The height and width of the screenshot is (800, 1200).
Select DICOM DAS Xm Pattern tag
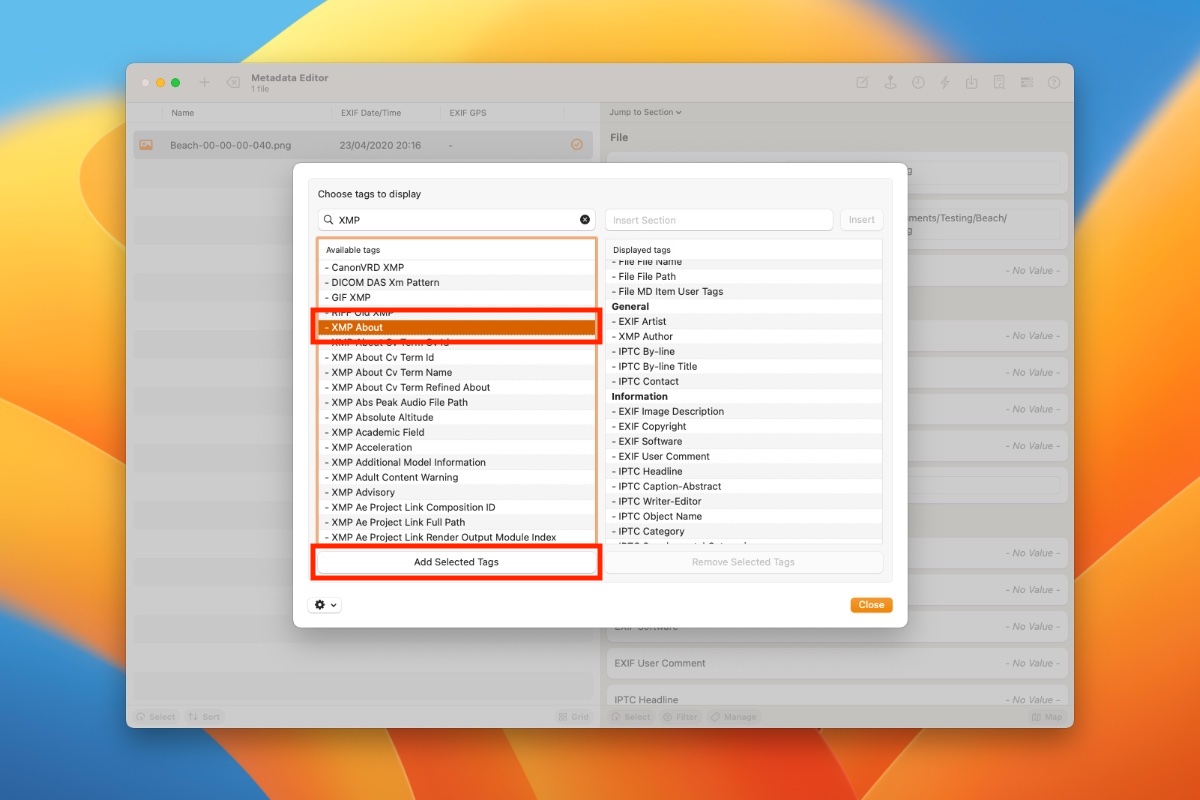tap(457, 282)
